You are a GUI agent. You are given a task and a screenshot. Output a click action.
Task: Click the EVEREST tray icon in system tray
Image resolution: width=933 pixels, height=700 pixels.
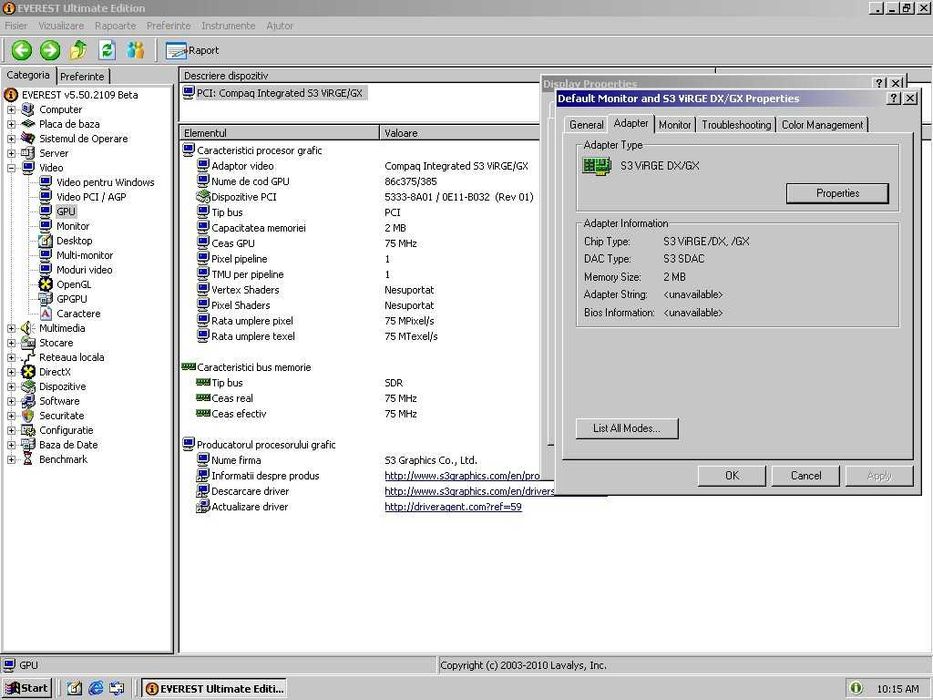[x=856, y=688]
